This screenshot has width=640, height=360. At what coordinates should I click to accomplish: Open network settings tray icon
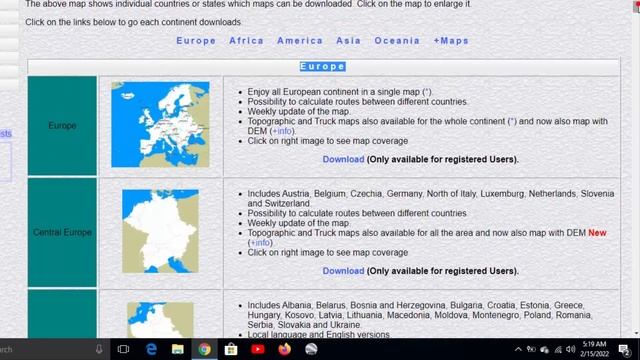pos(558,349)
